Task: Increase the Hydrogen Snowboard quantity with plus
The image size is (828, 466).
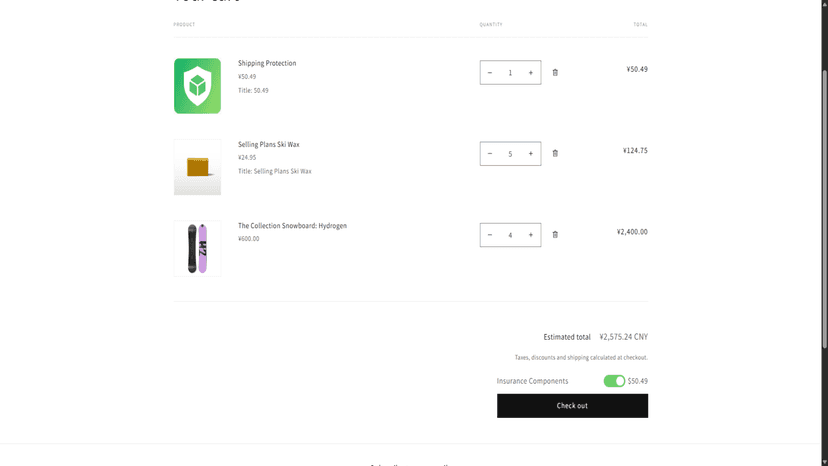Action: (531, 235)
